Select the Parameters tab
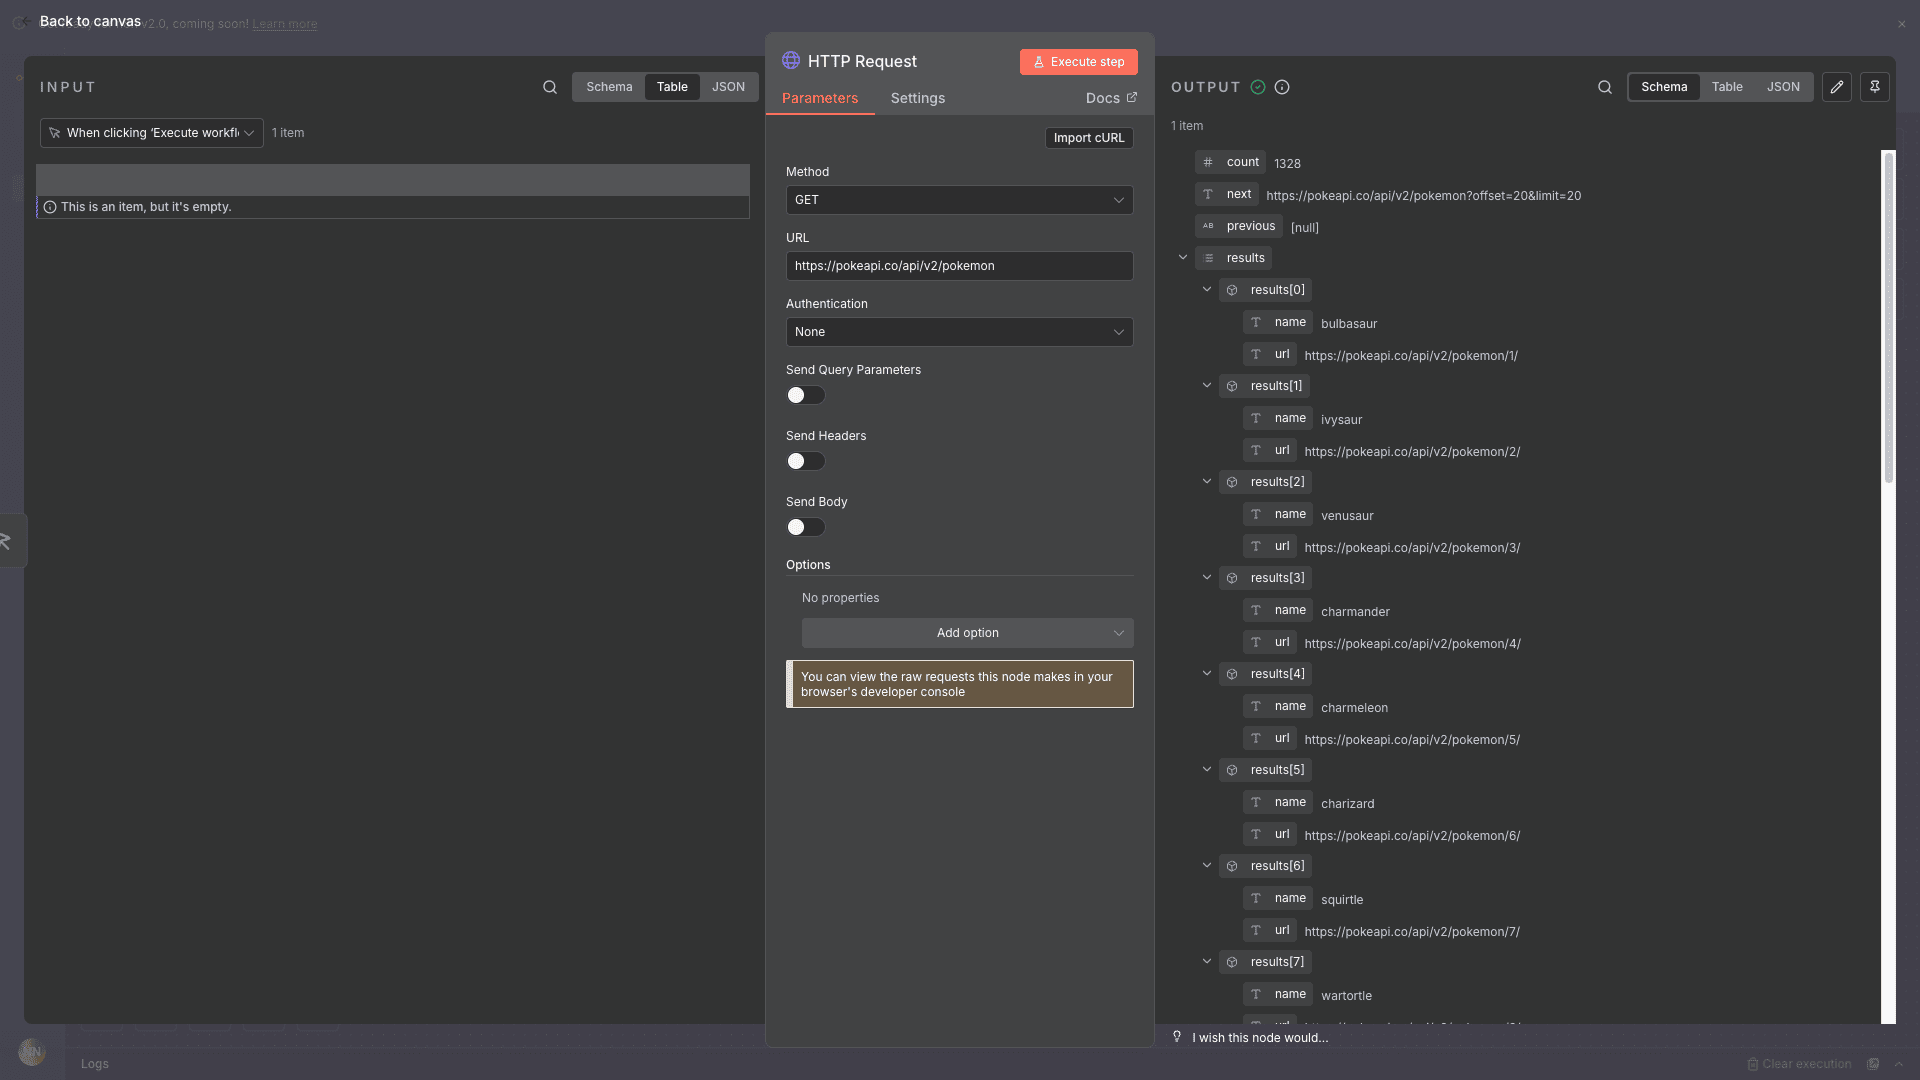Screen dimensions: 1920x1080 820,98
